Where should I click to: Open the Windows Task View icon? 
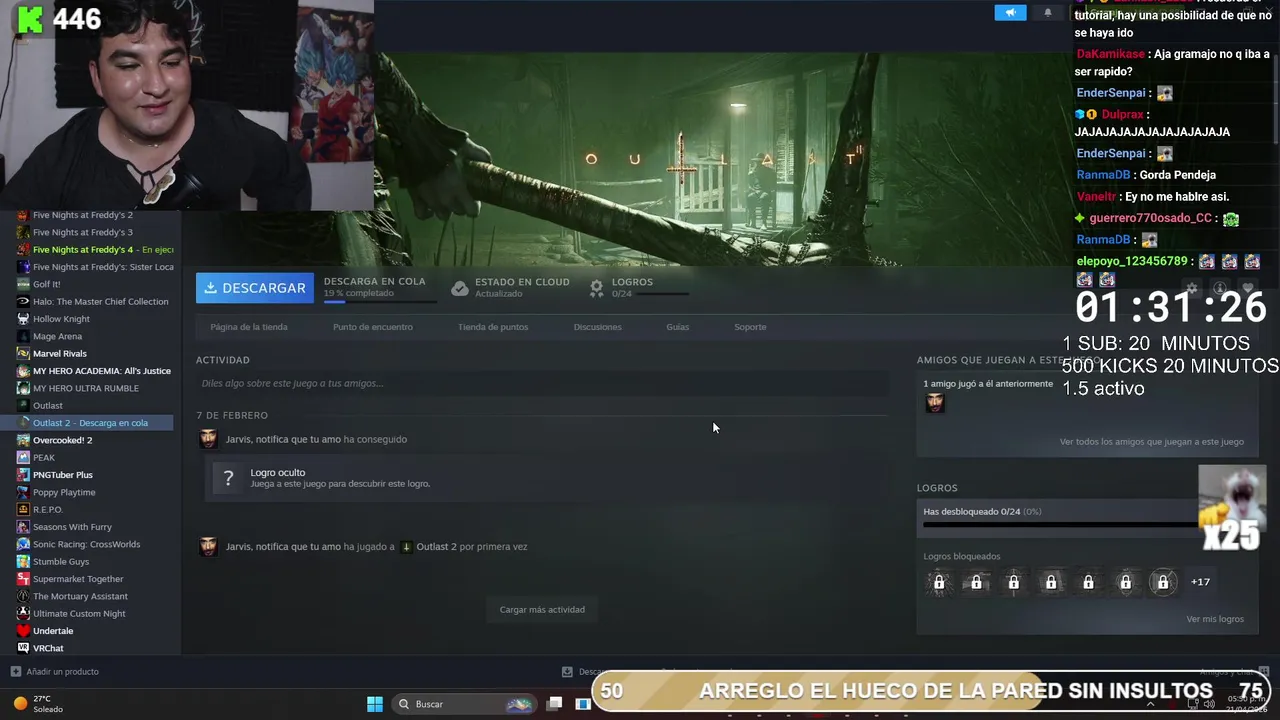click(555, 704)
